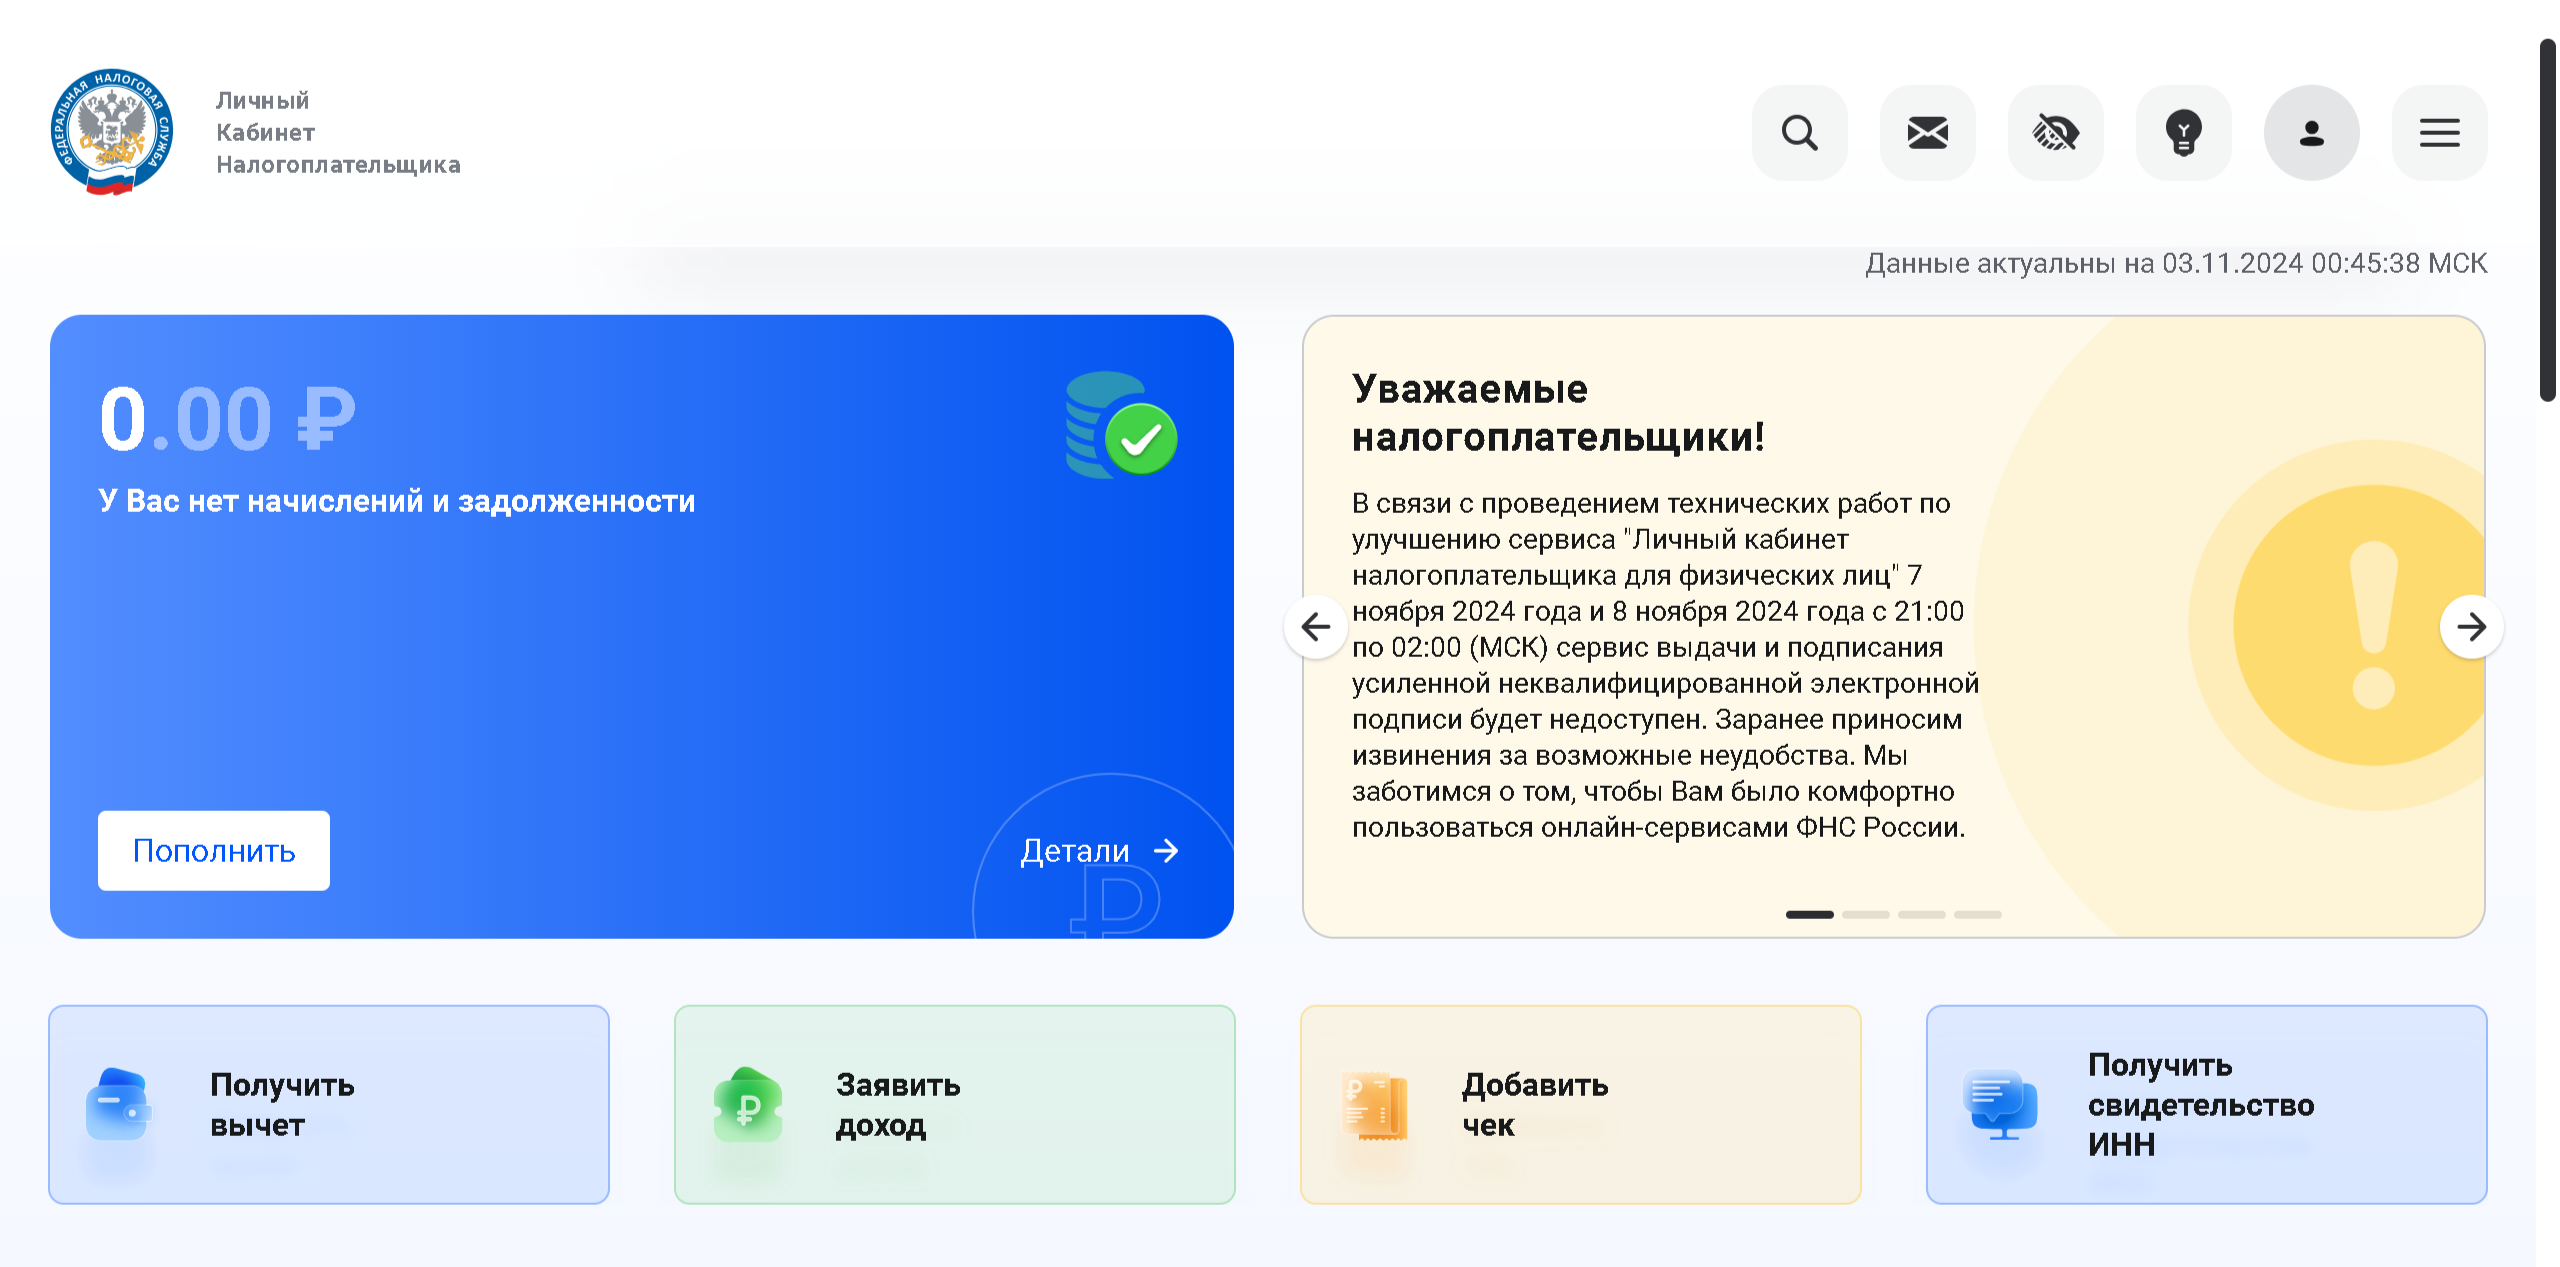Select the fourth carousel indicator

pyautogui.click(x=1978, y=915)
